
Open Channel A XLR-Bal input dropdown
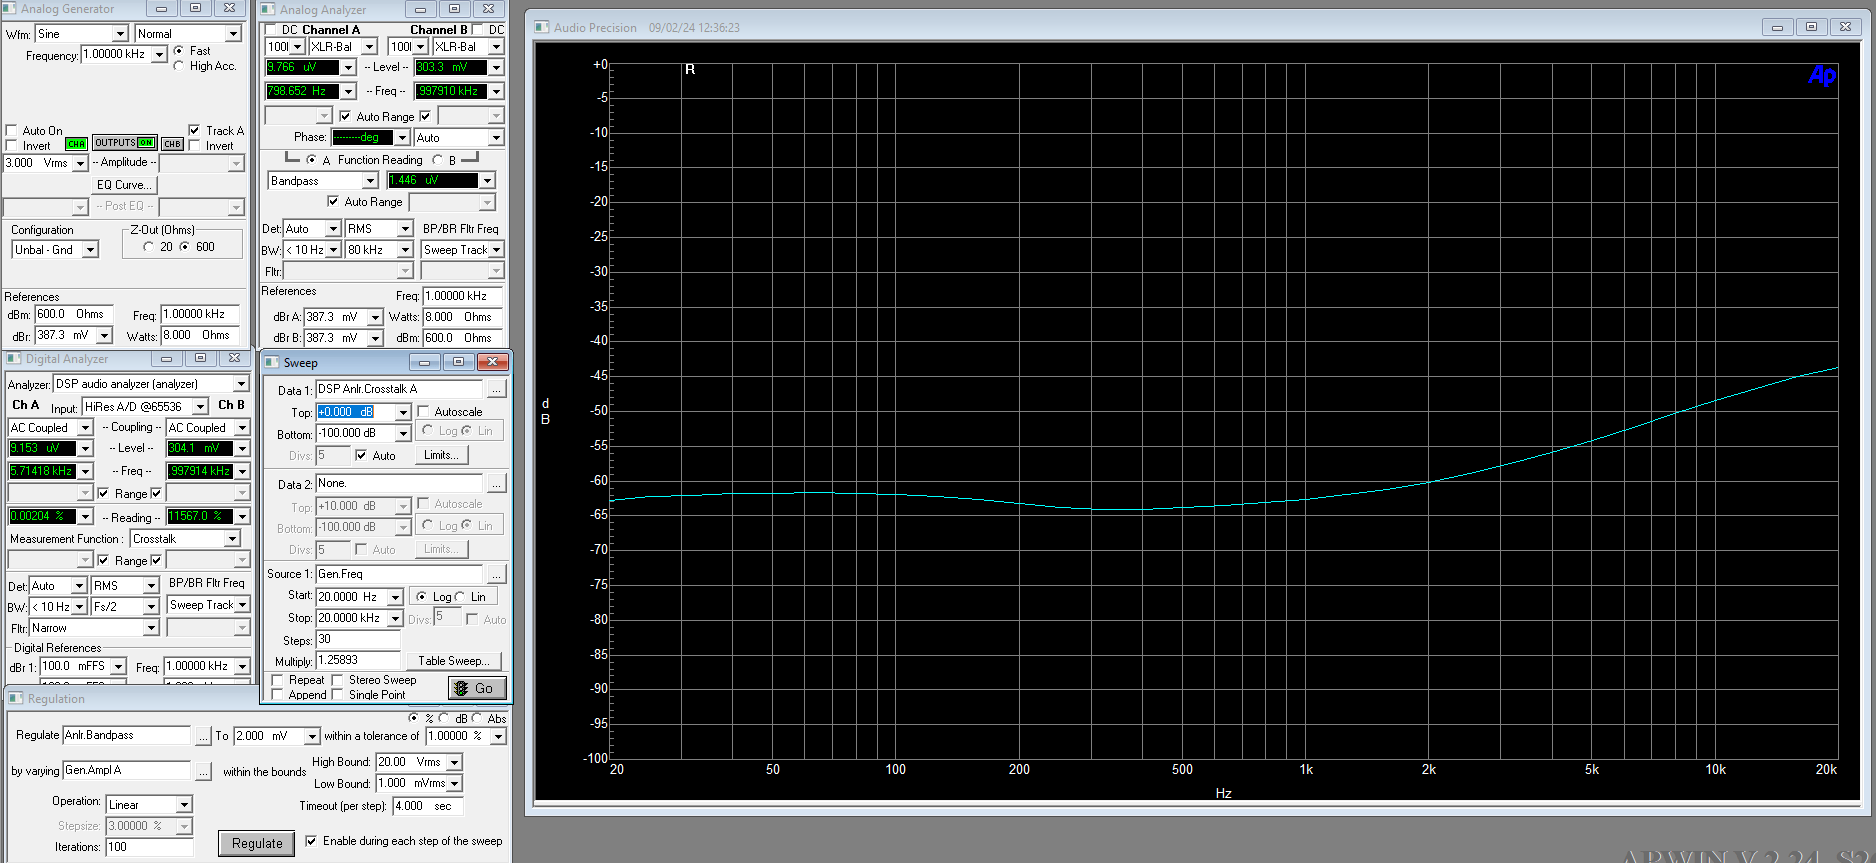tap(369, 47)
